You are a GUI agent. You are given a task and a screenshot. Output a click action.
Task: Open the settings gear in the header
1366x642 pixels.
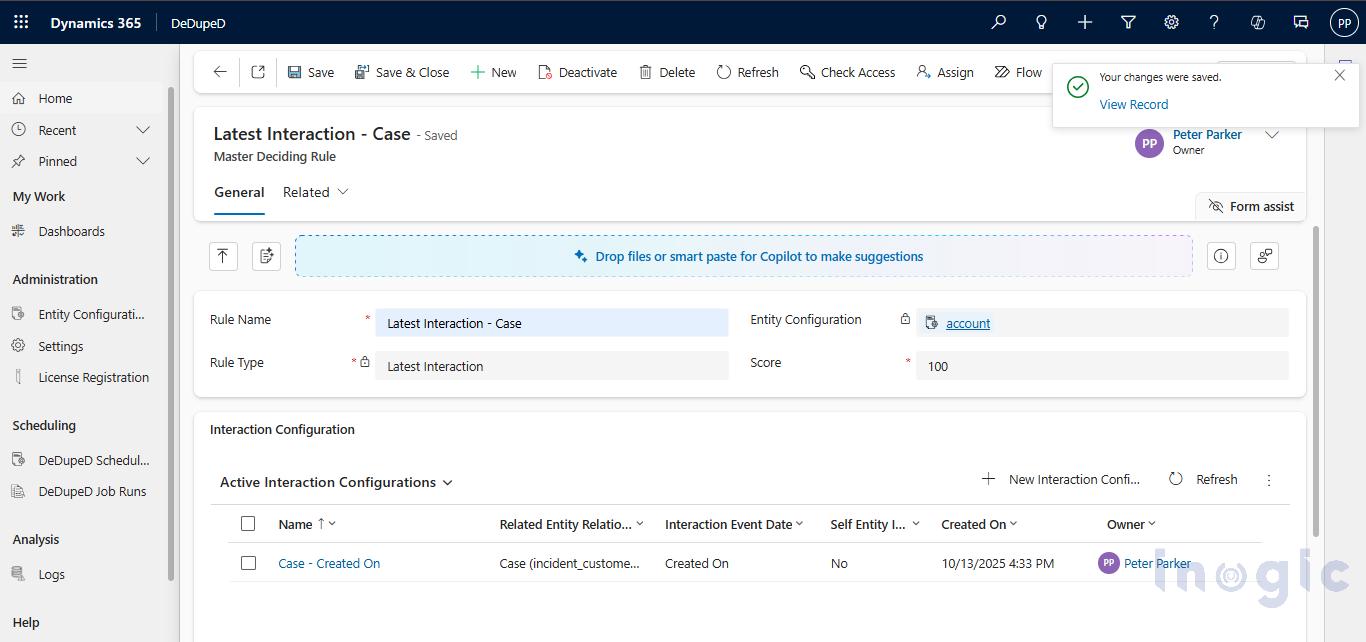pyautogui.click(x=1171, y=21)
